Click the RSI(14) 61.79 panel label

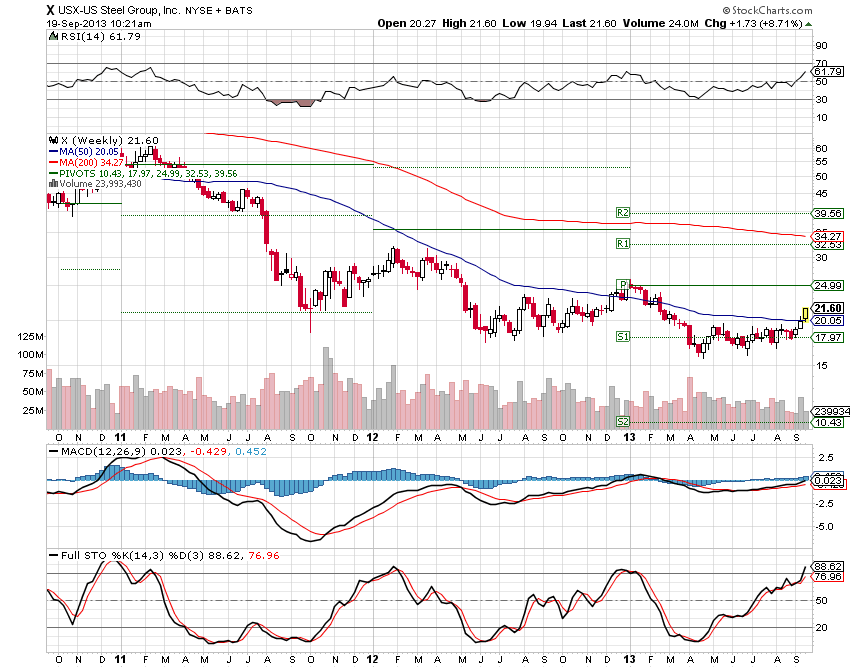click(101, 36)
